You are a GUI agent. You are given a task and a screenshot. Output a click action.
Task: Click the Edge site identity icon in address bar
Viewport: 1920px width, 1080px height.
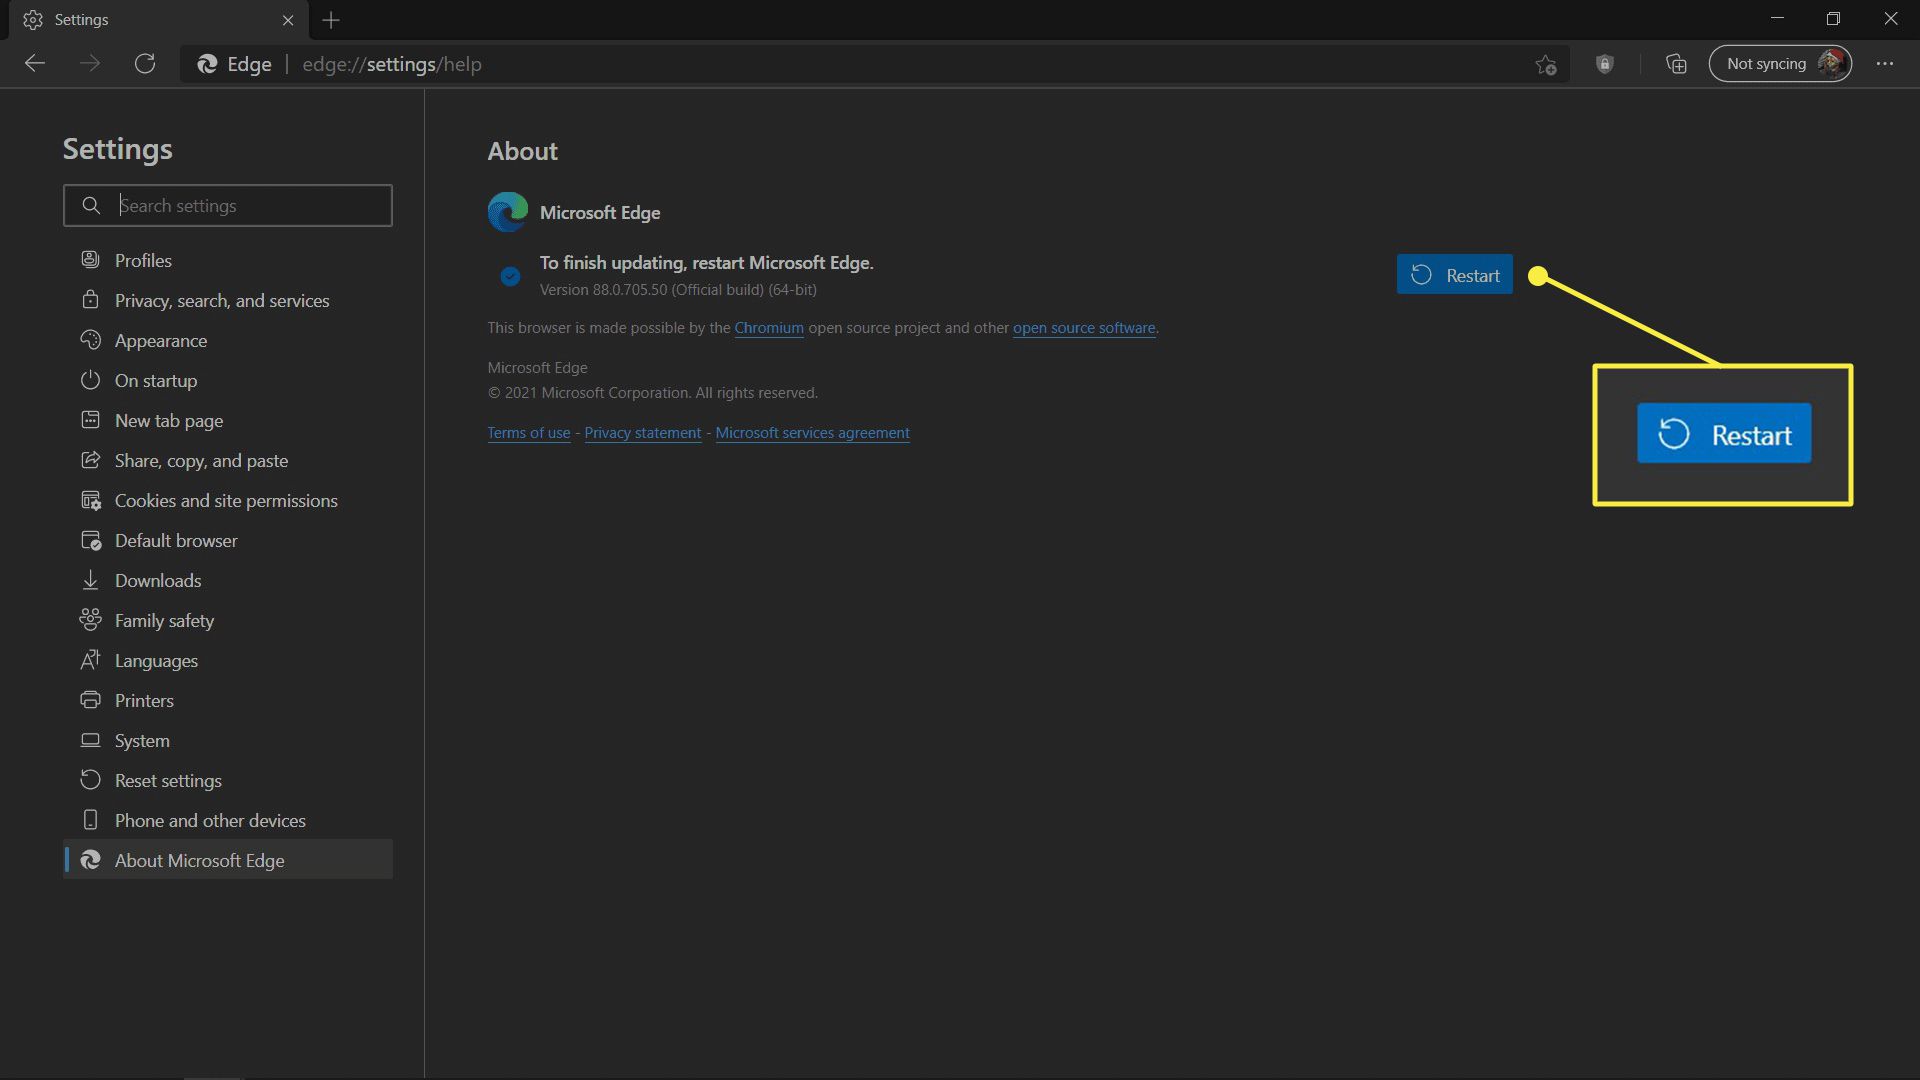tap(207, 64)
